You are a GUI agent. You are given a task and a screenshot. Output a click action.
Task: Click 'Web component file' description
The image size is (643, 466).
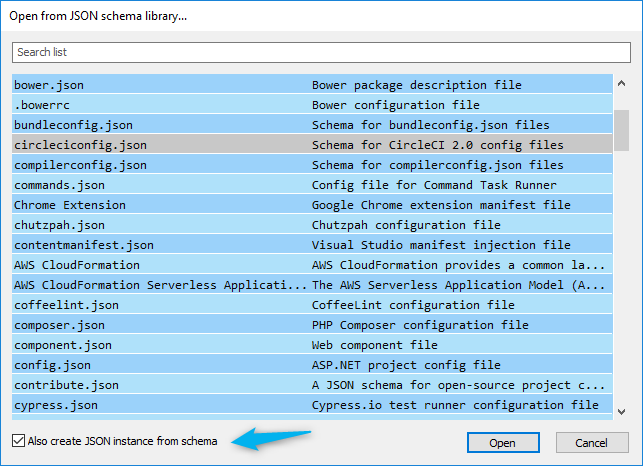click(x=375, y=345)
